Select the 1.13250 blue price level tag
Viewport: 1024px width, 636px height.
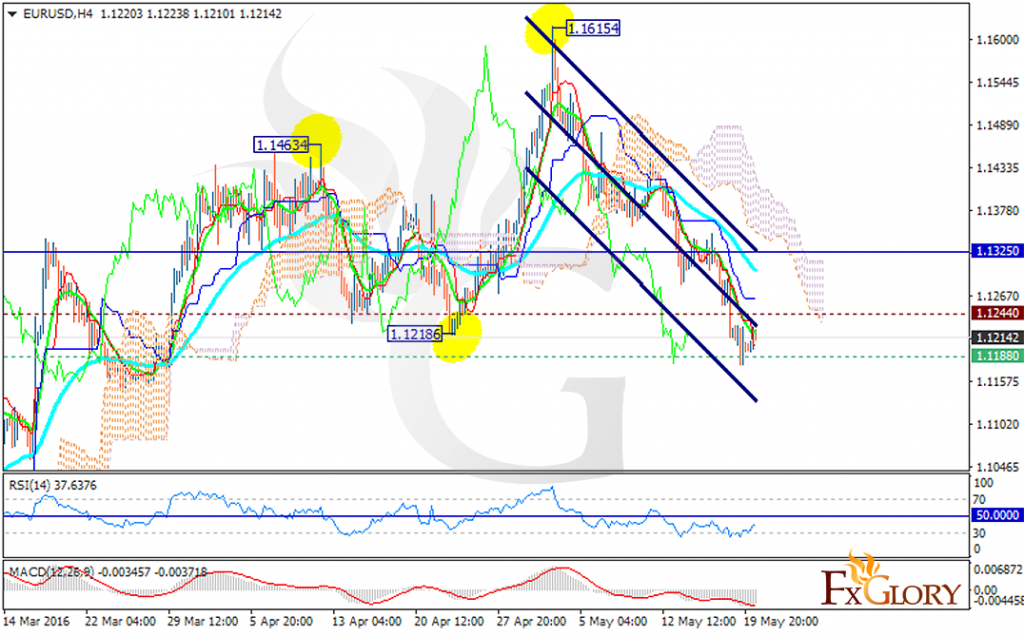(x=997, y=251)
